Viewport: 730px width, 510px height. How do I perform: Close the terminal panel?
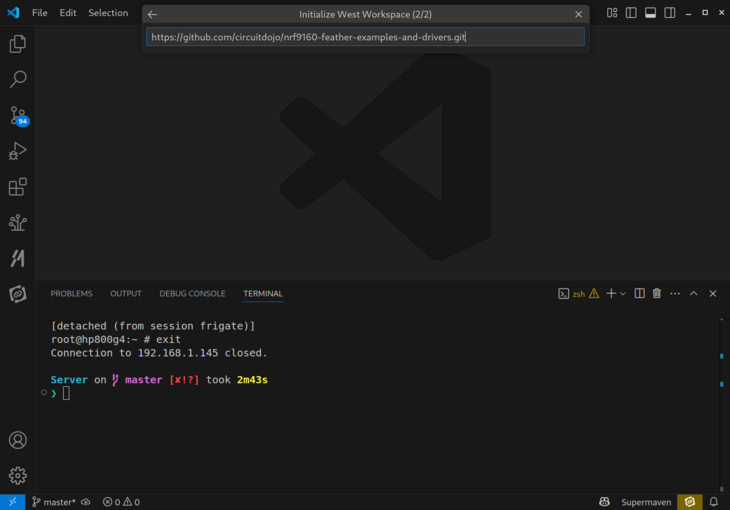tap(713, 293)
